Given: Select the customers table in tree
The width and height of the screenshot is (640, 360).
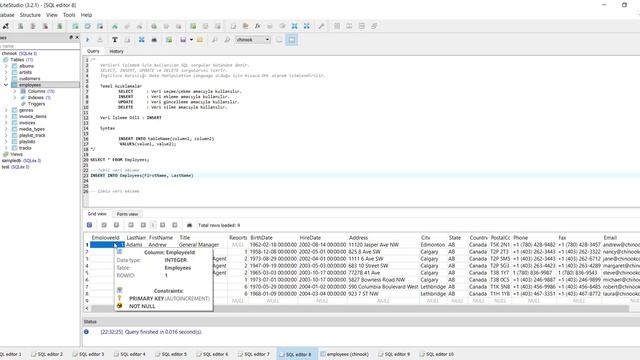Looking at the screenshot, I should (x=29, y=78).
